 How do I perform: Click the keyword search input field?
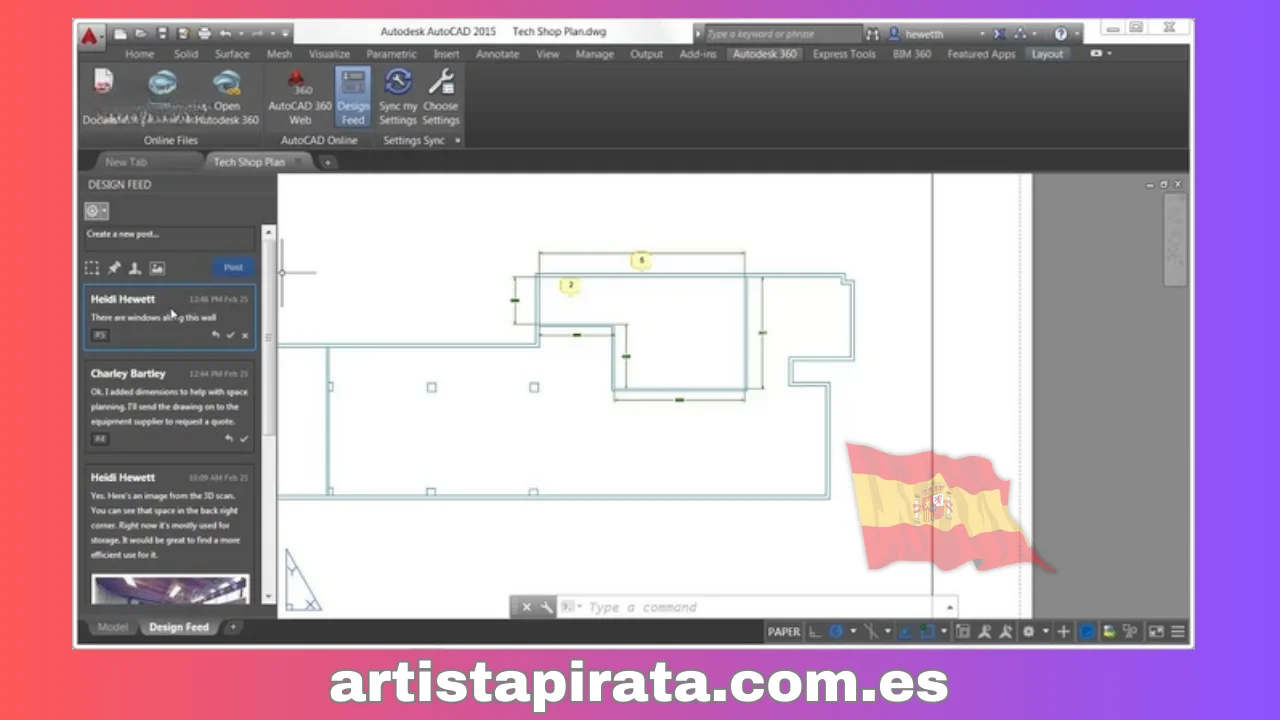(x=782, y=33)
